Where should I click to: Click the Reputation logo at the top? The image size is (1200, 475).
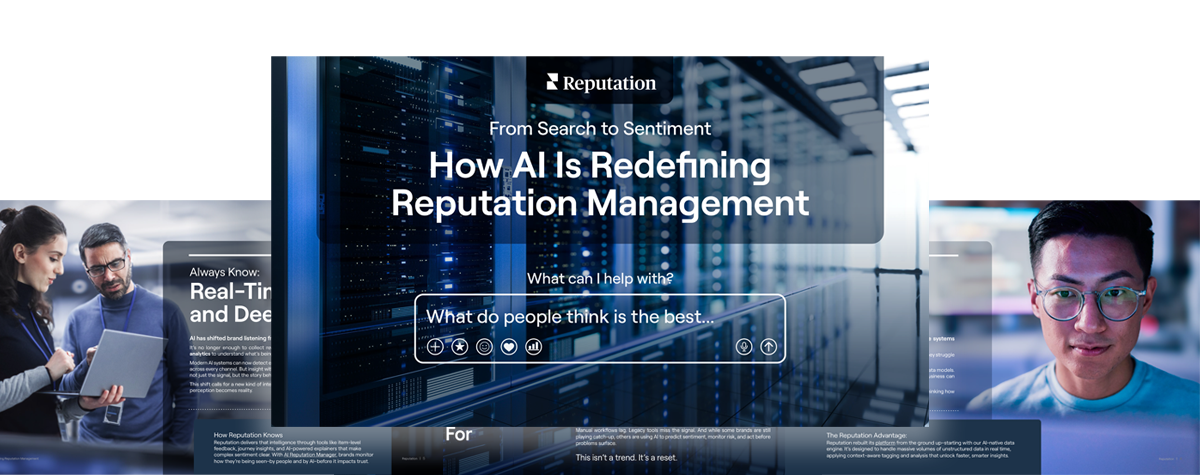(600, 83)
